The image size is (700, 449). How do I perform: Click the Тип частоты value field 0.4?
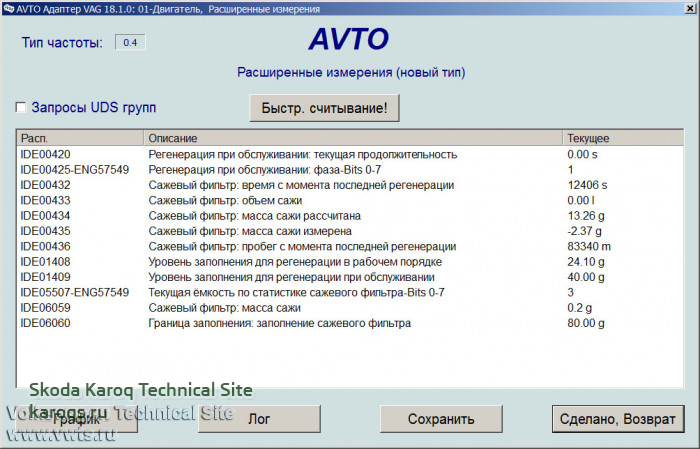(x=130, y=42)
